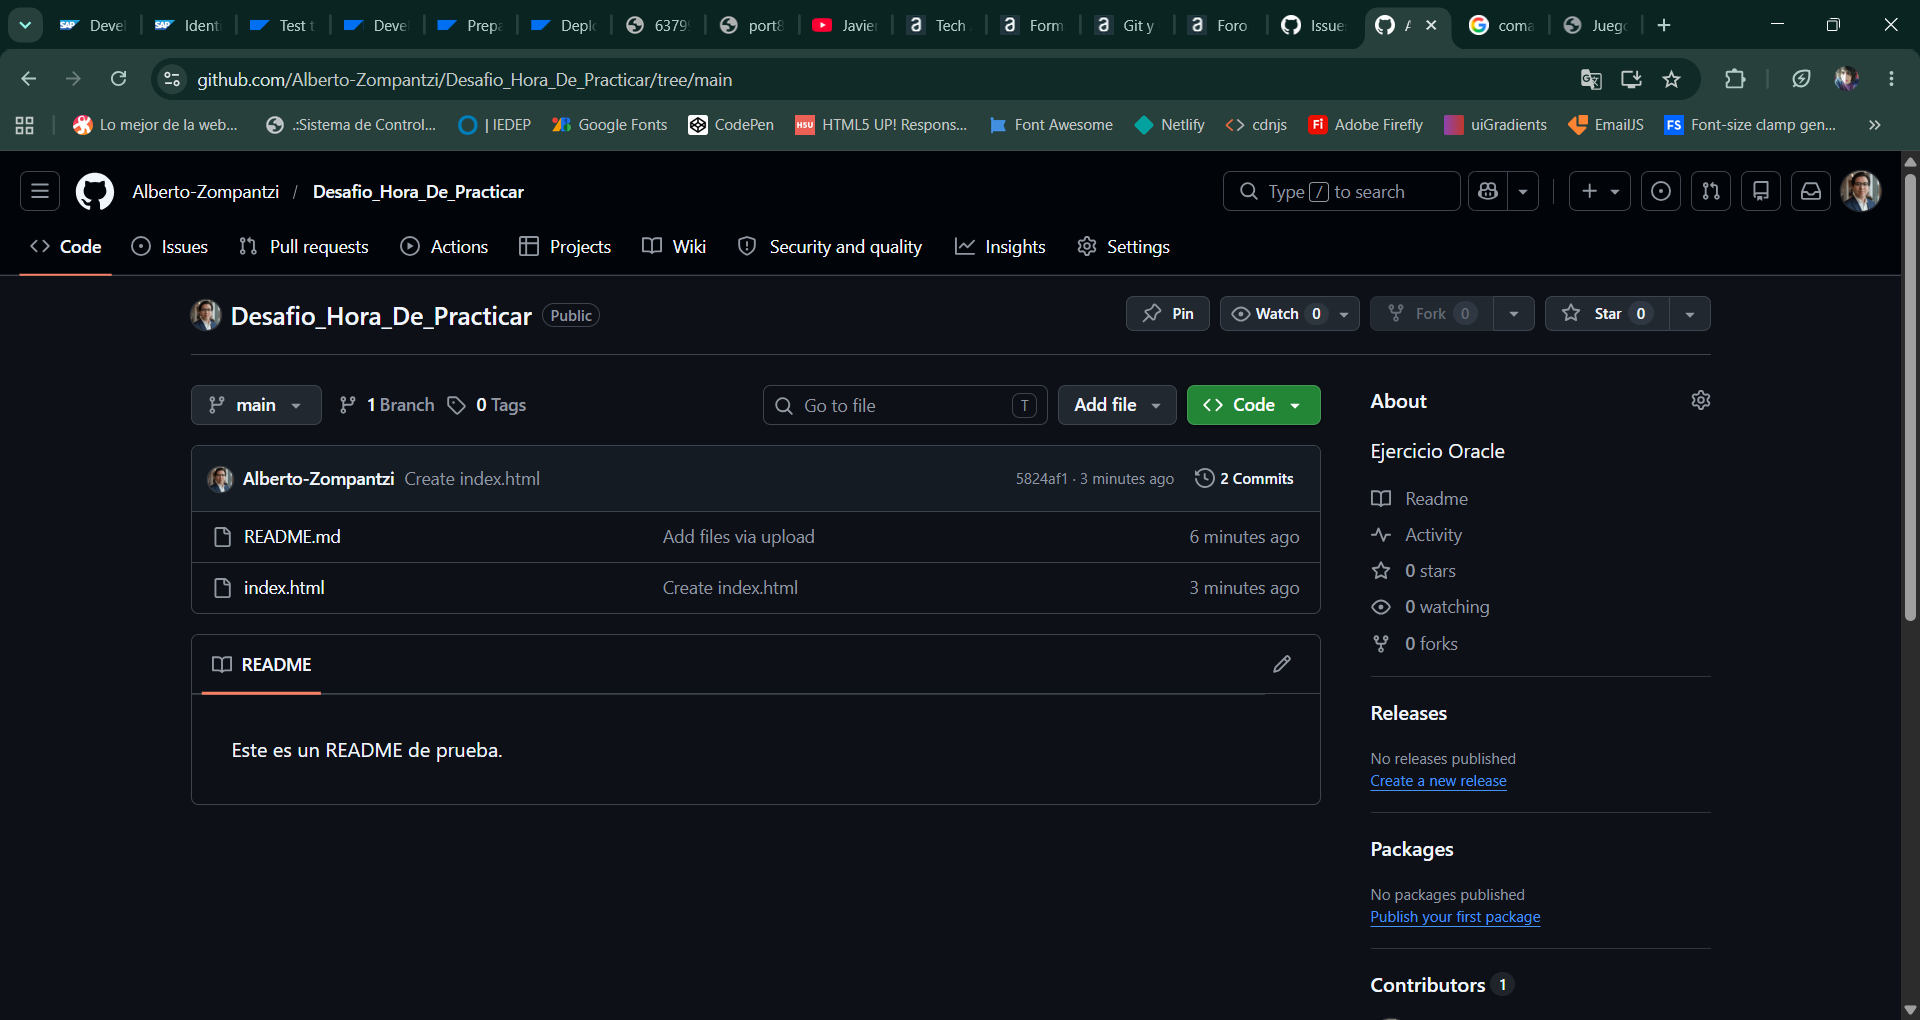Open the repositories icon in header
Viewport: 1920px width, 1020px height.
tap(1761, 191)
